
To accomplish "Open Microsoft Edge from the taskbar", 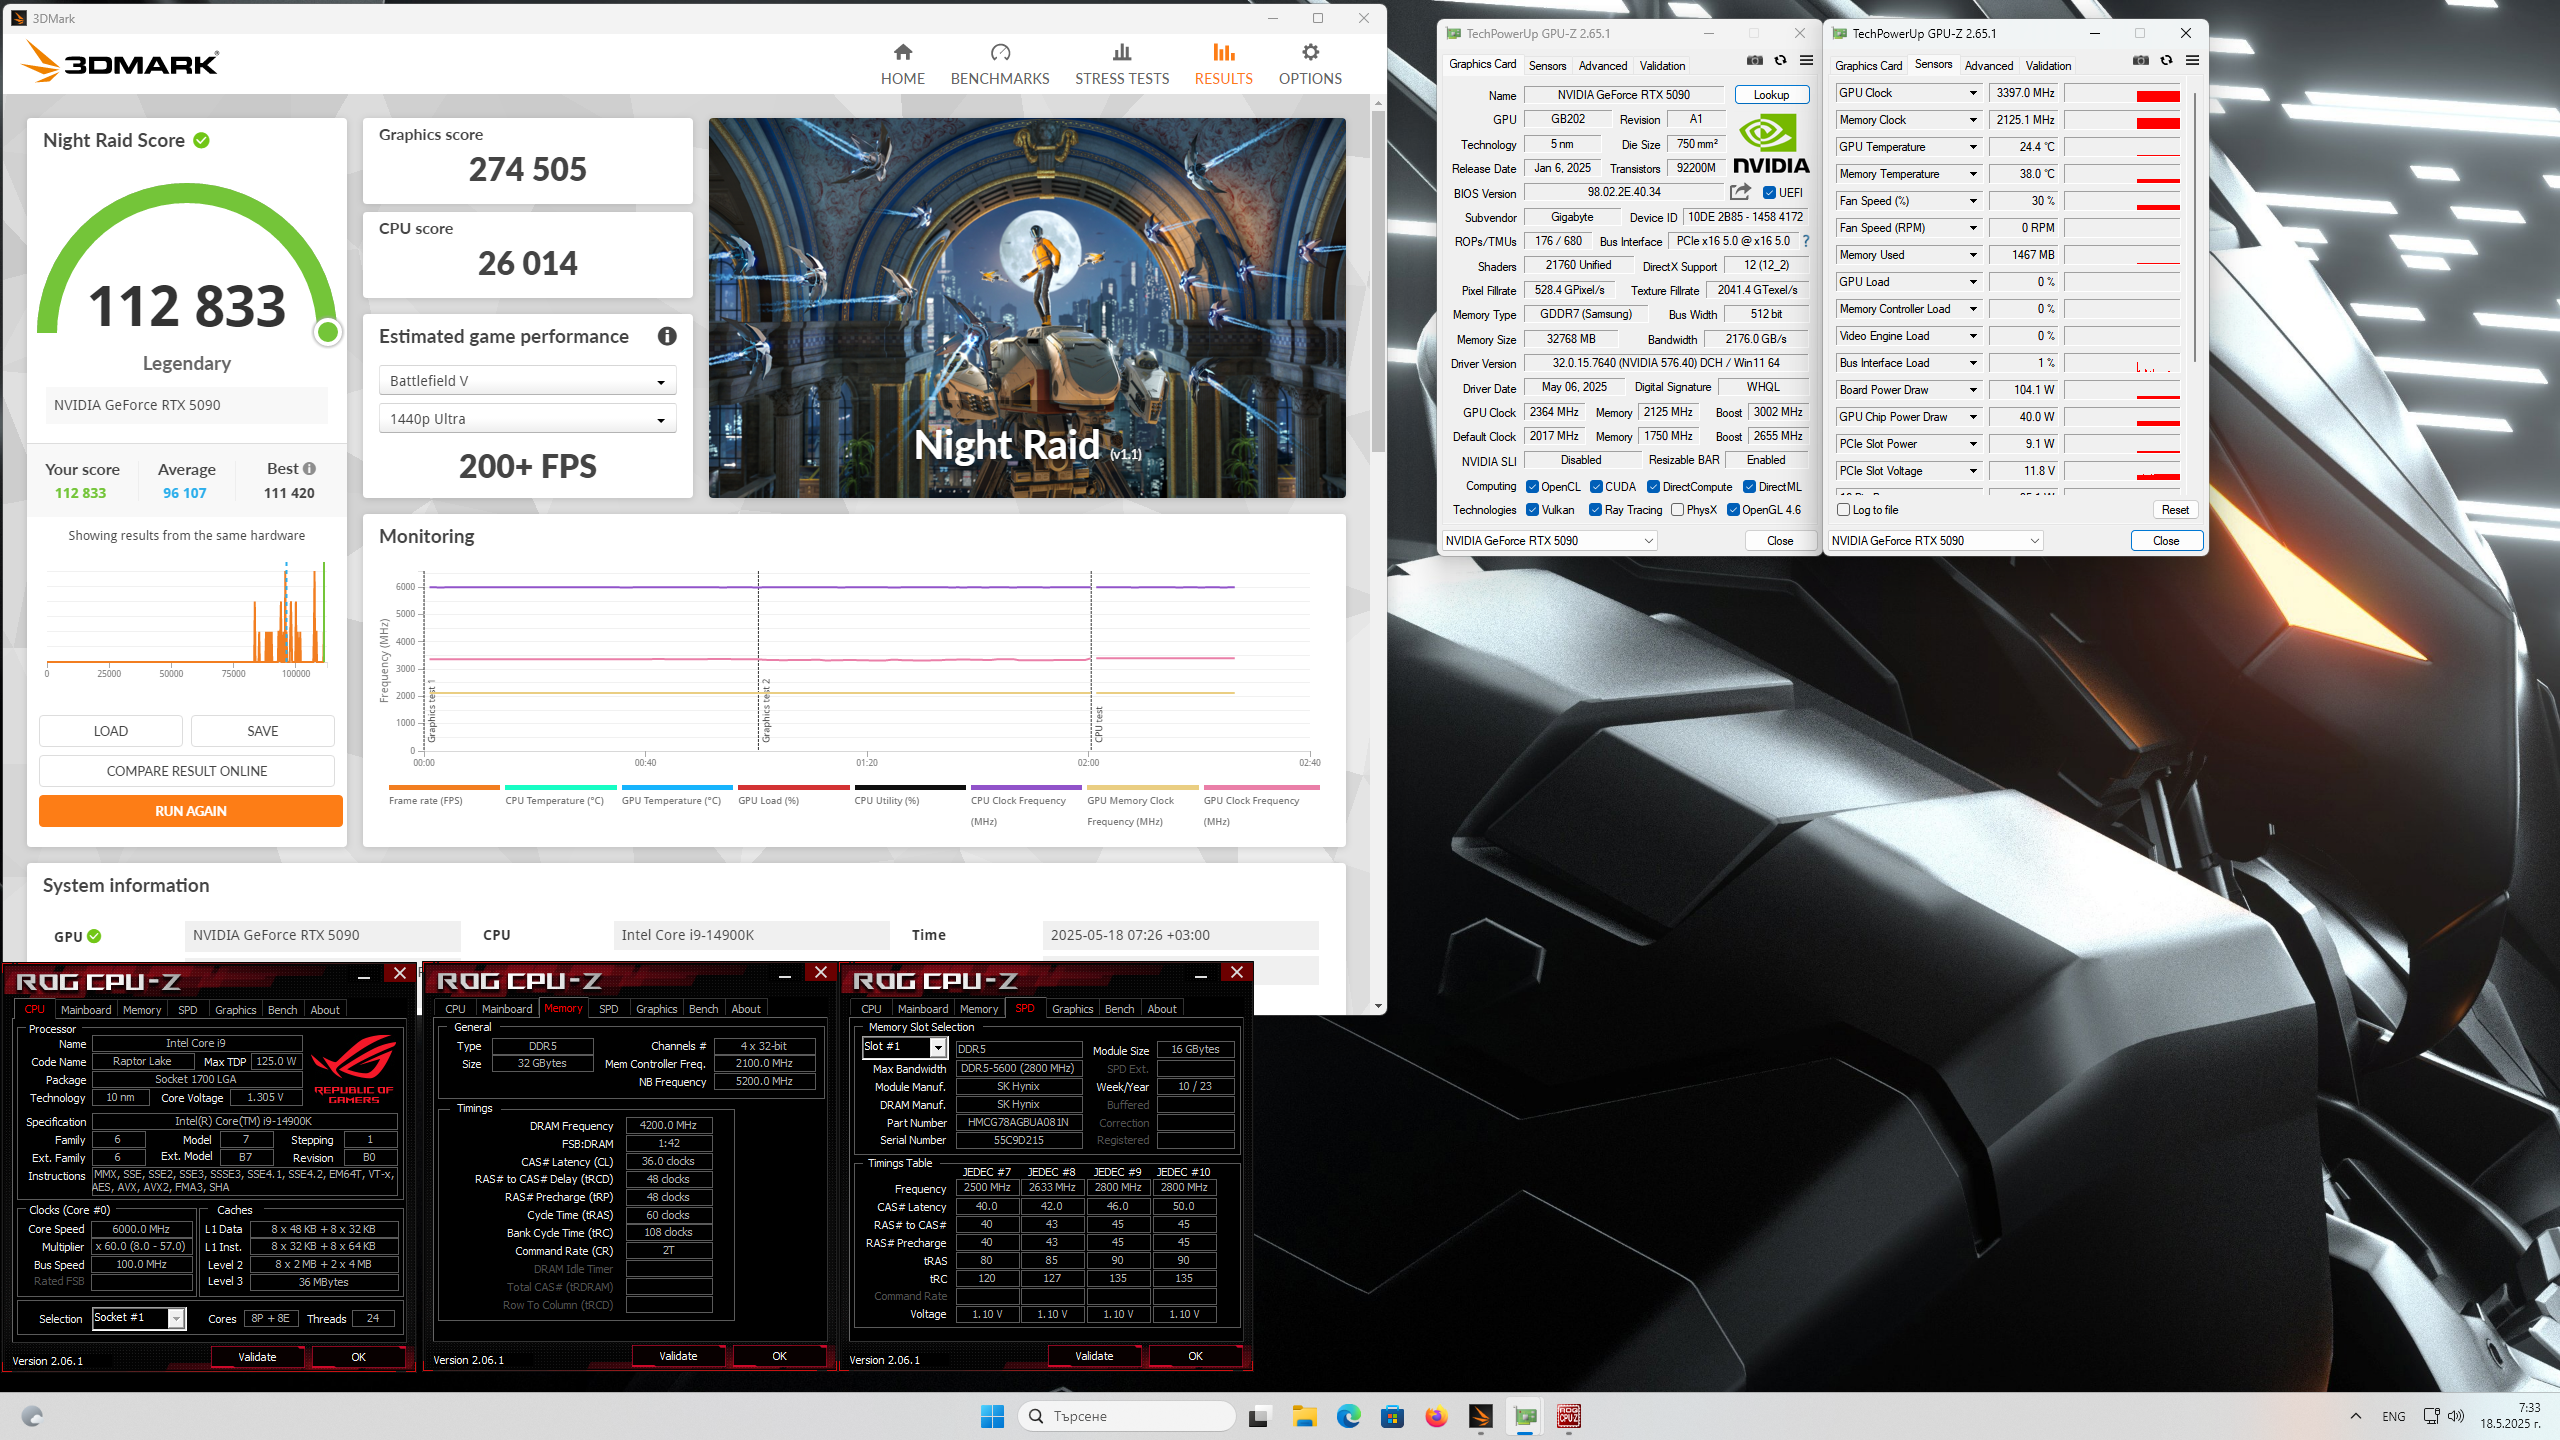I will (1348, 1416).
